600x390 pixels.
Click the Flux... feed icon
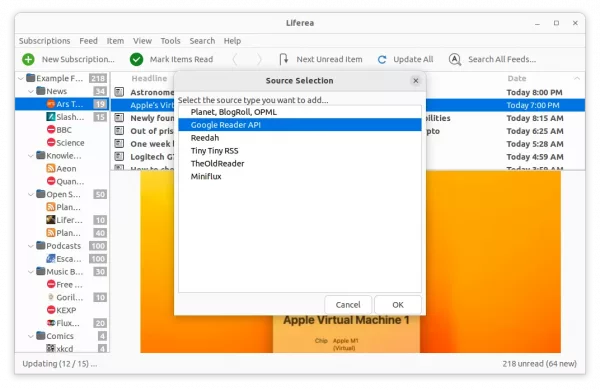tap(51, 323)
